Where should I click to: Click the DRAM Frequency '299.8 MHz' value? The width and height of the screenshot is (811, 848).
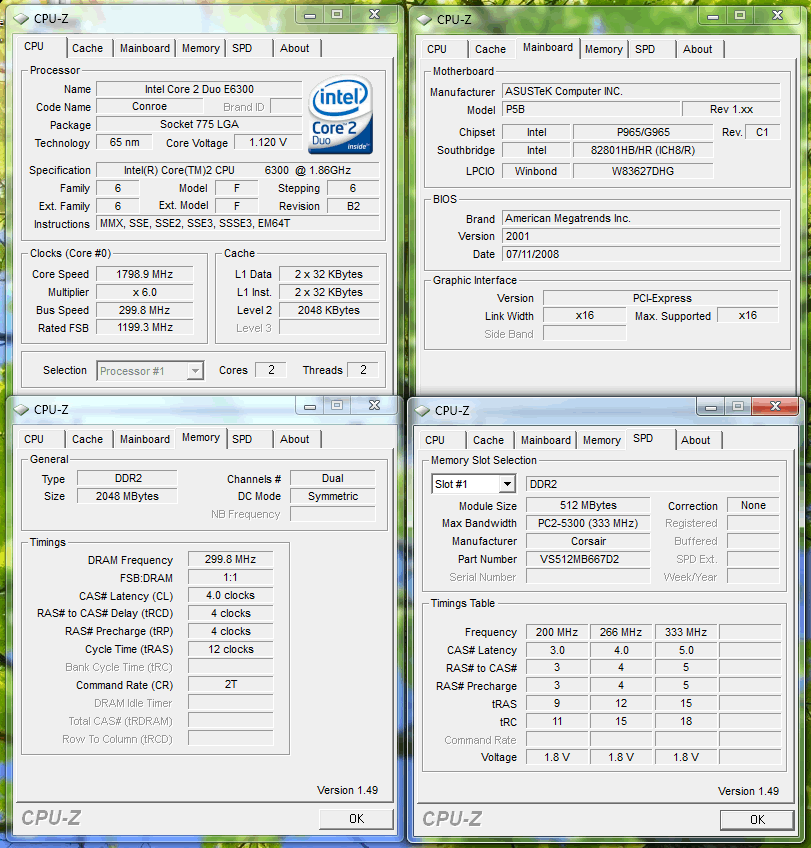[230, 559]
